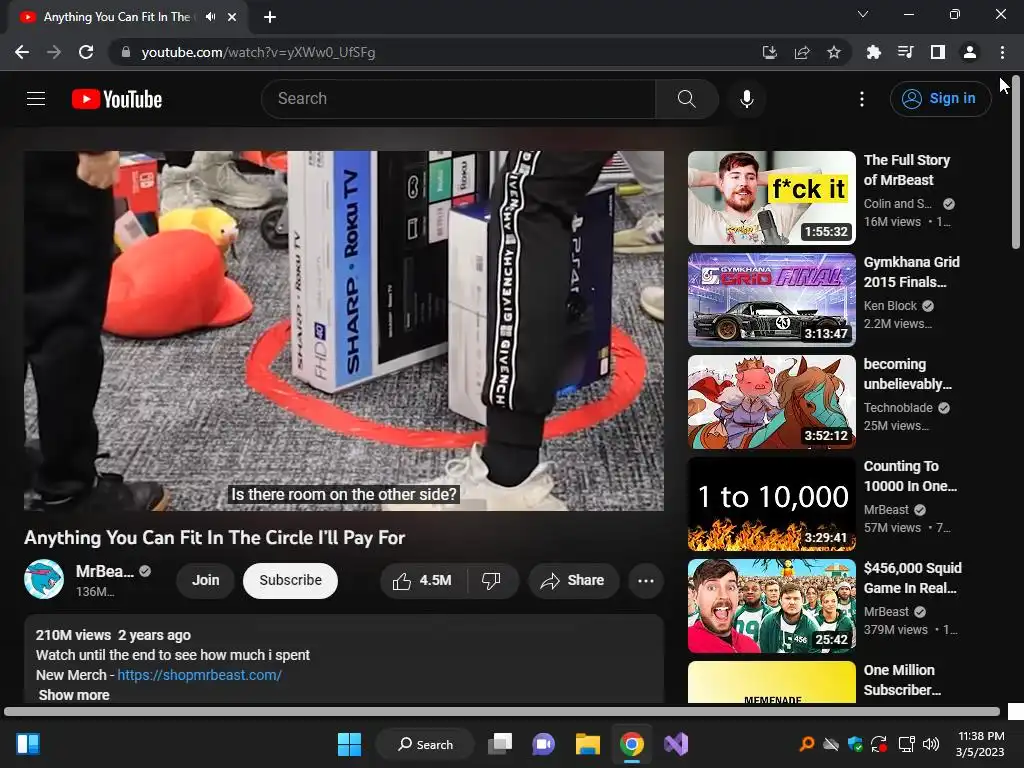The width and height of the screenshot is (1024, 768).
Task: Click the video player
Action: [344, 331]
